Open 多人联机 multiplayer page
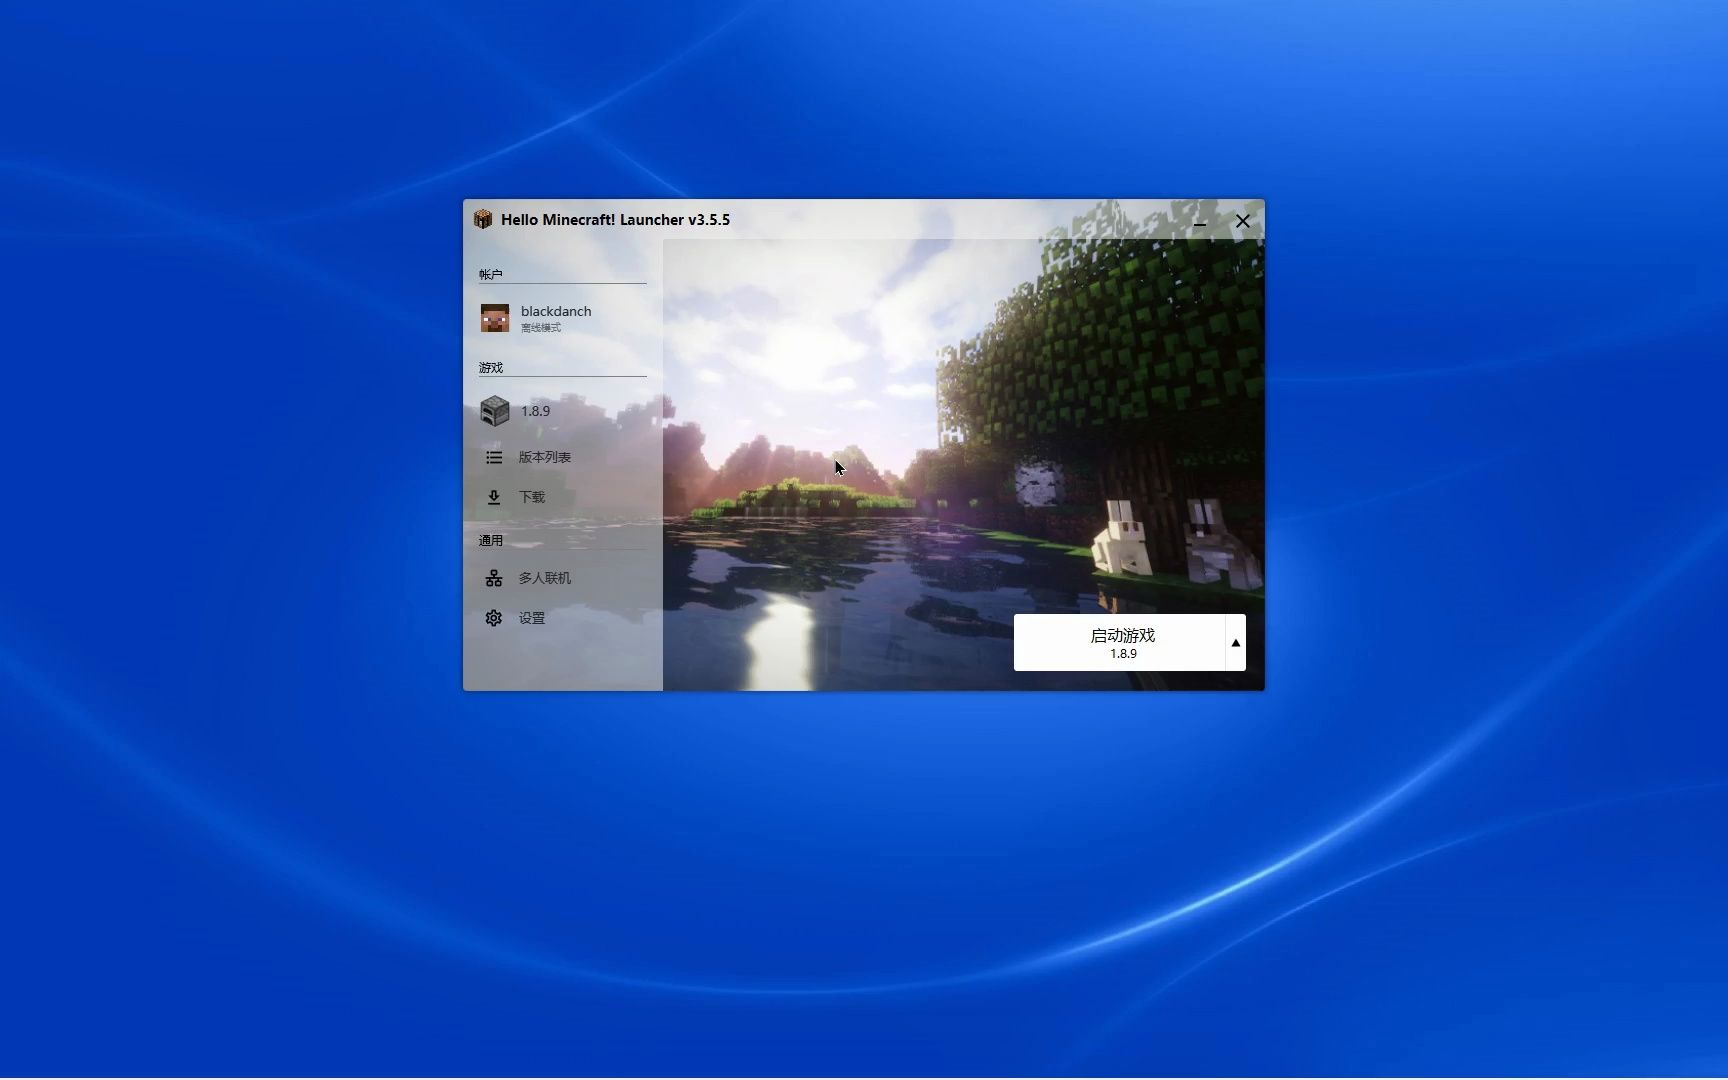 [562, 578]
